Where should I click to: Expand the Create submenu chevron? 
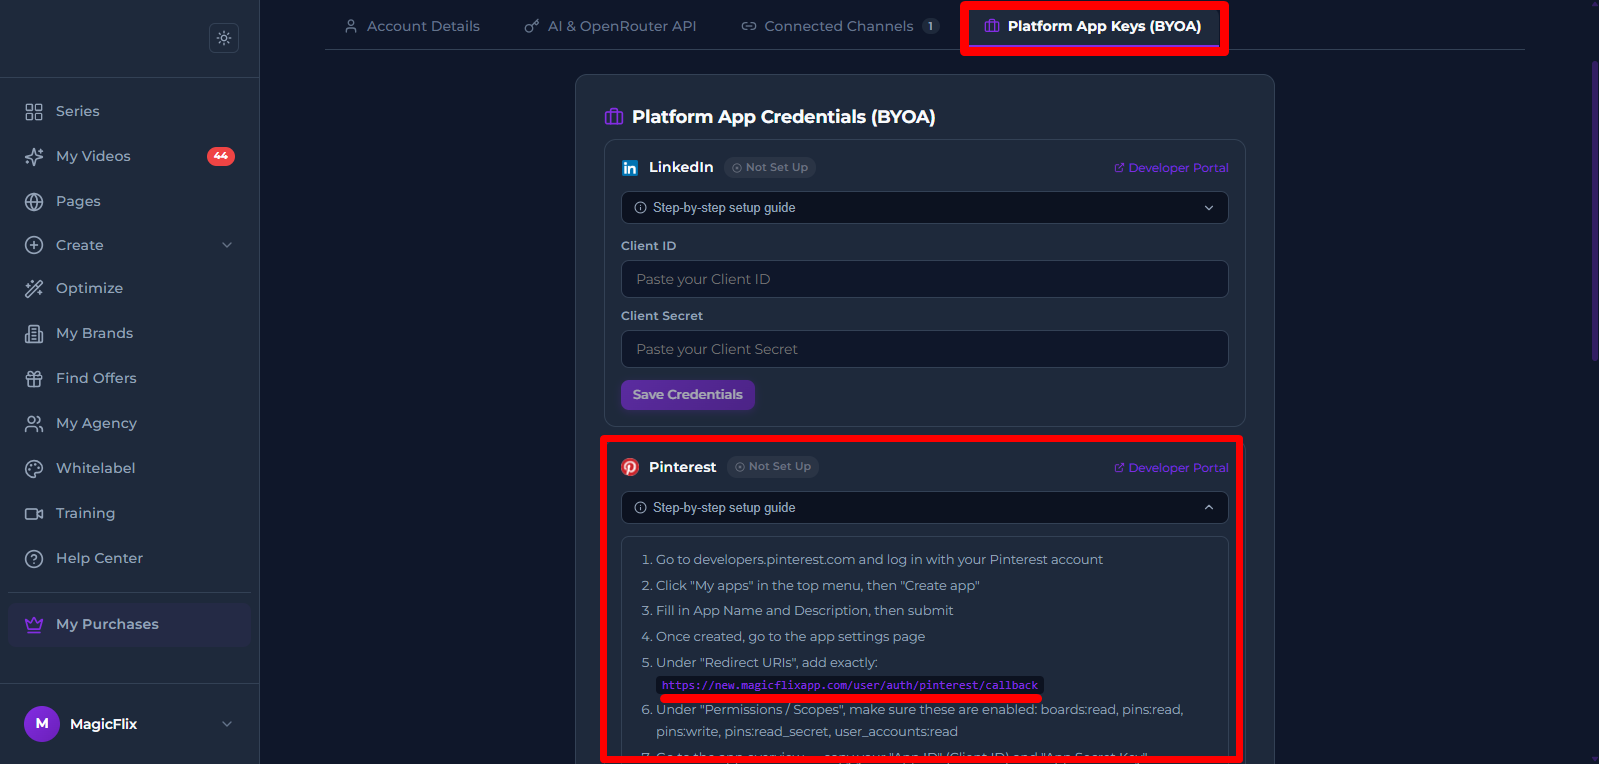coord(227,245)
